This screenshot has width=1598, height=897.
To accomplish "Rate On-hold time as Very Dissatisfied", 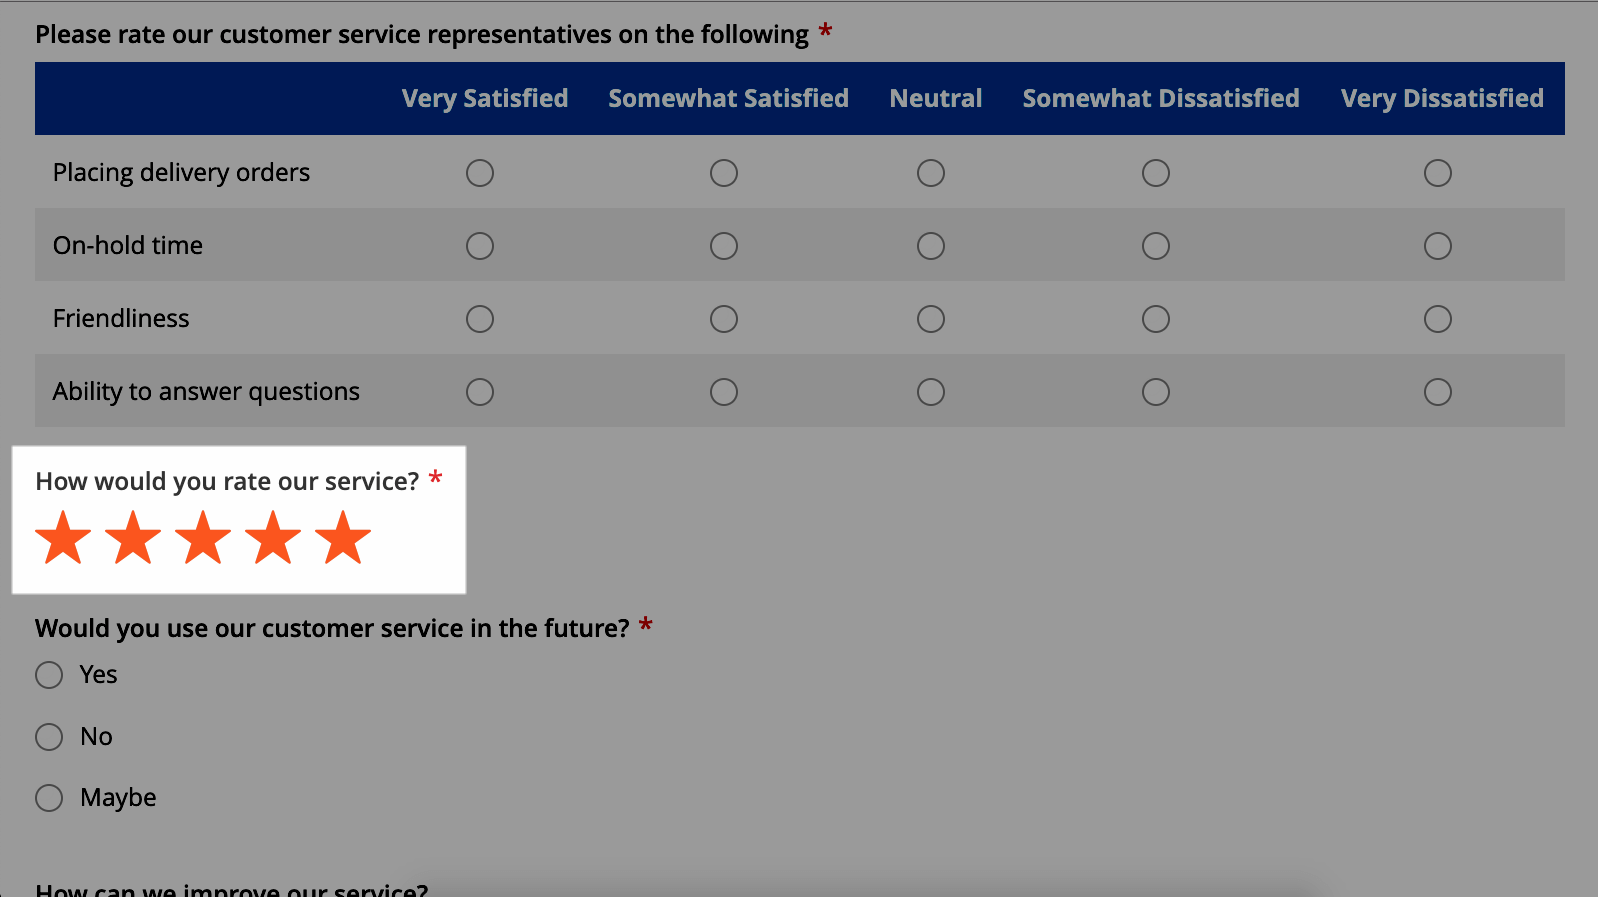I will tap(1438, 246).
